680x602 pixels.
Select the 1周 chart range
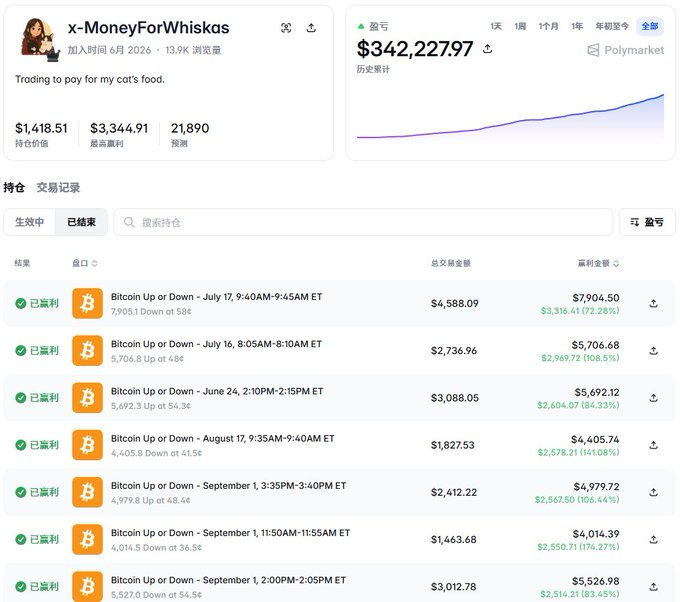coord(520,26)
